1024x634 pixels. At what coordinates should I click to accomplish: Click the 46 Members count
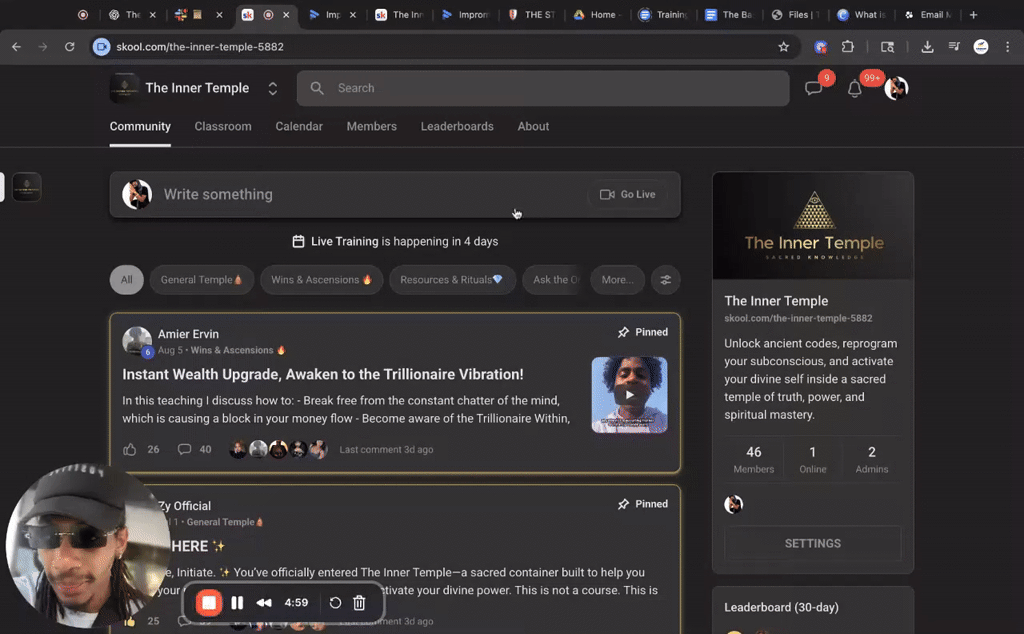point(754,460)
